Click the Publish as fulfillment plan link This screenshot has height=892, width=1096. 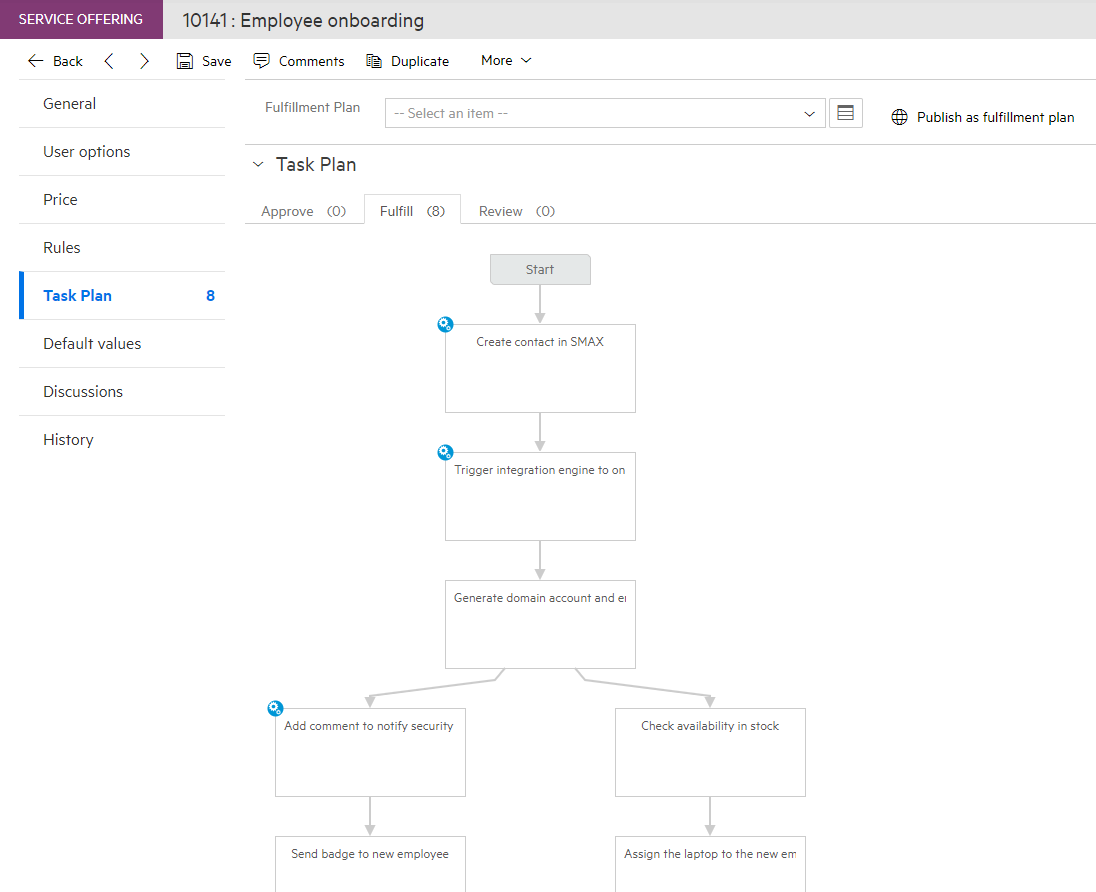pyautogui.click(x=995, y=116)
